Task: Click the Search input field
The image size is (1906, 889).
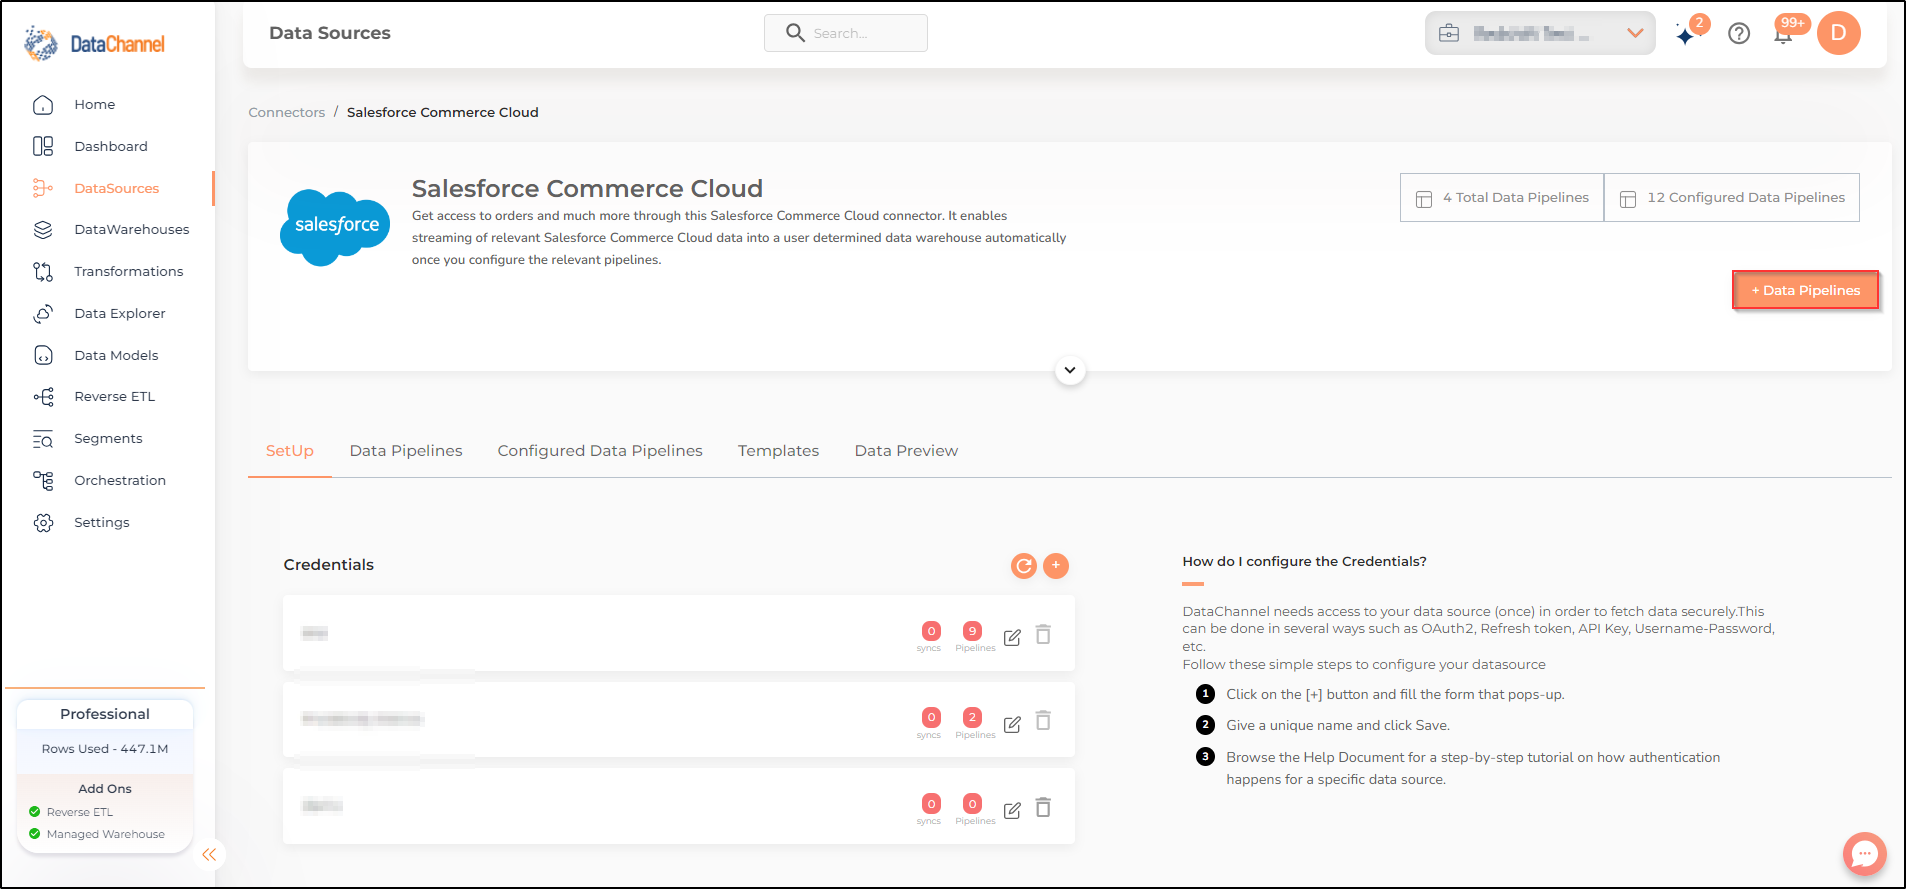Action: [846, 33]
